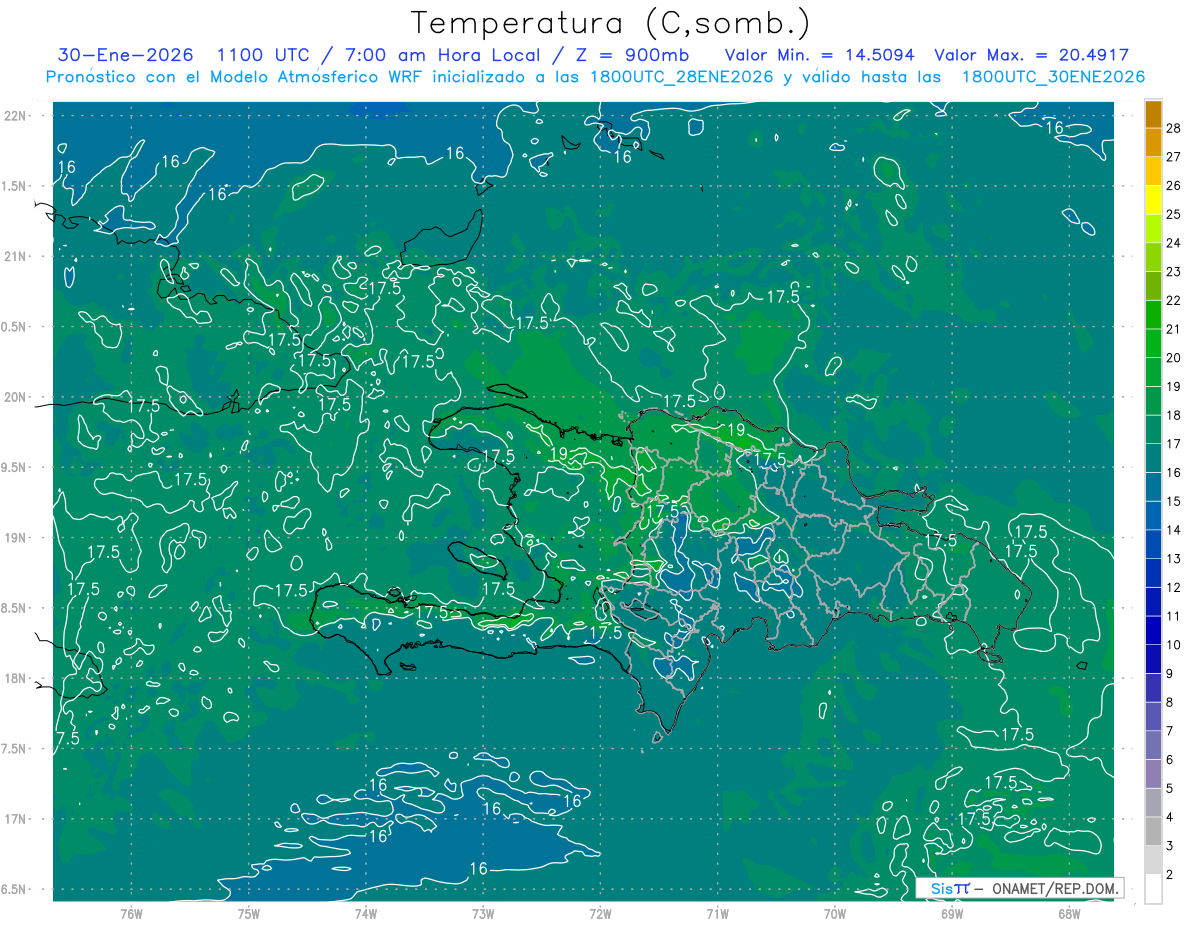Click the date text '30-Ene-2026'

(125, 55)
